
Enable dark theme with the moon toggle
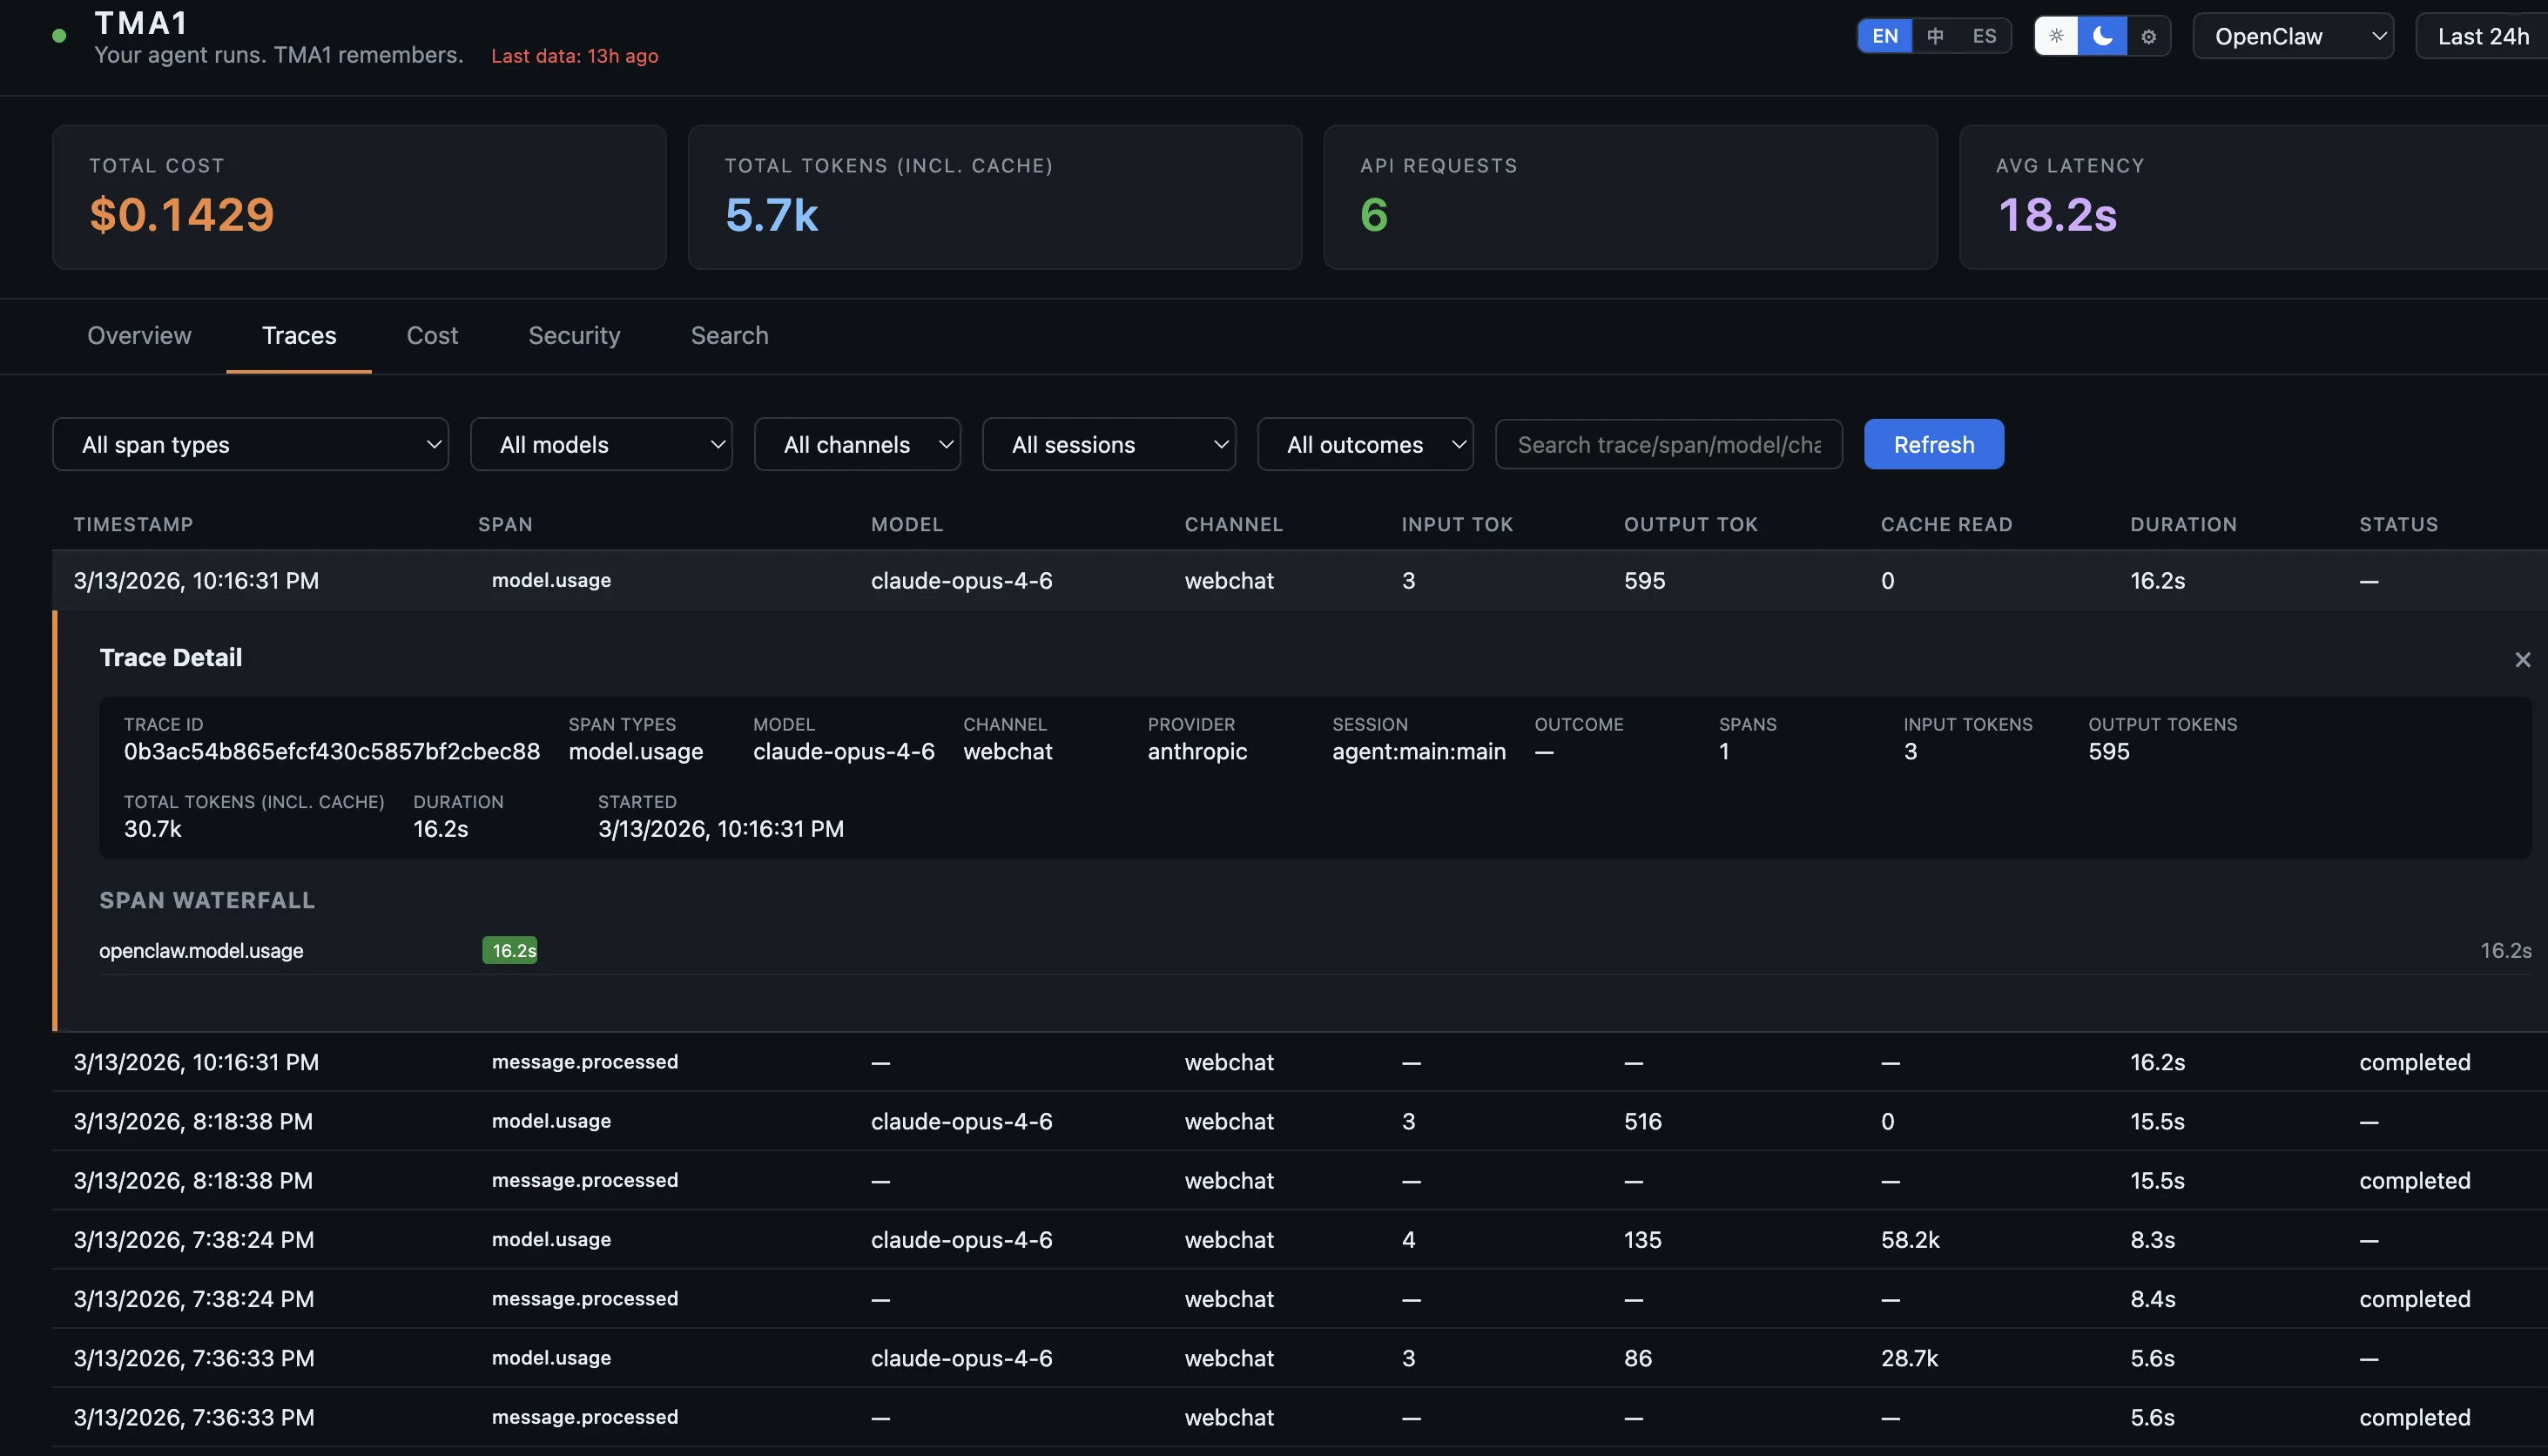point(2102,36)
